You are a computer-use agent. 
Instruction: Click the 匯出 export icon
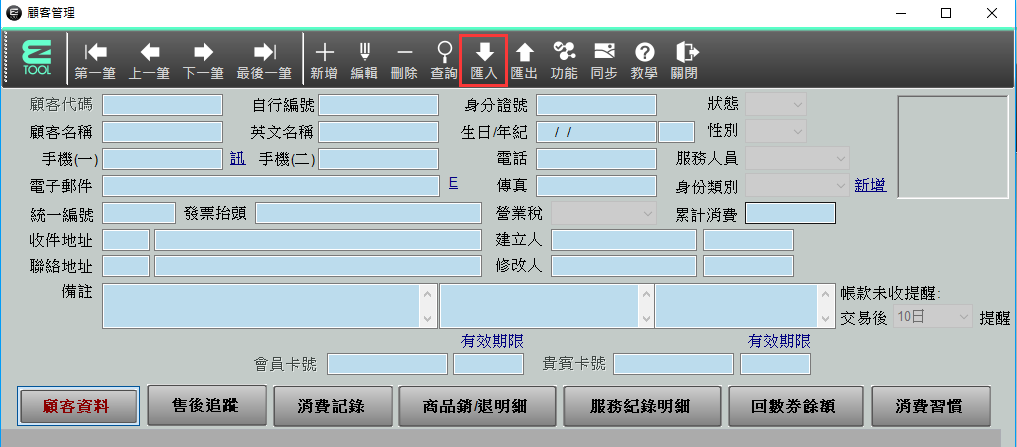(x=524, y=61)
